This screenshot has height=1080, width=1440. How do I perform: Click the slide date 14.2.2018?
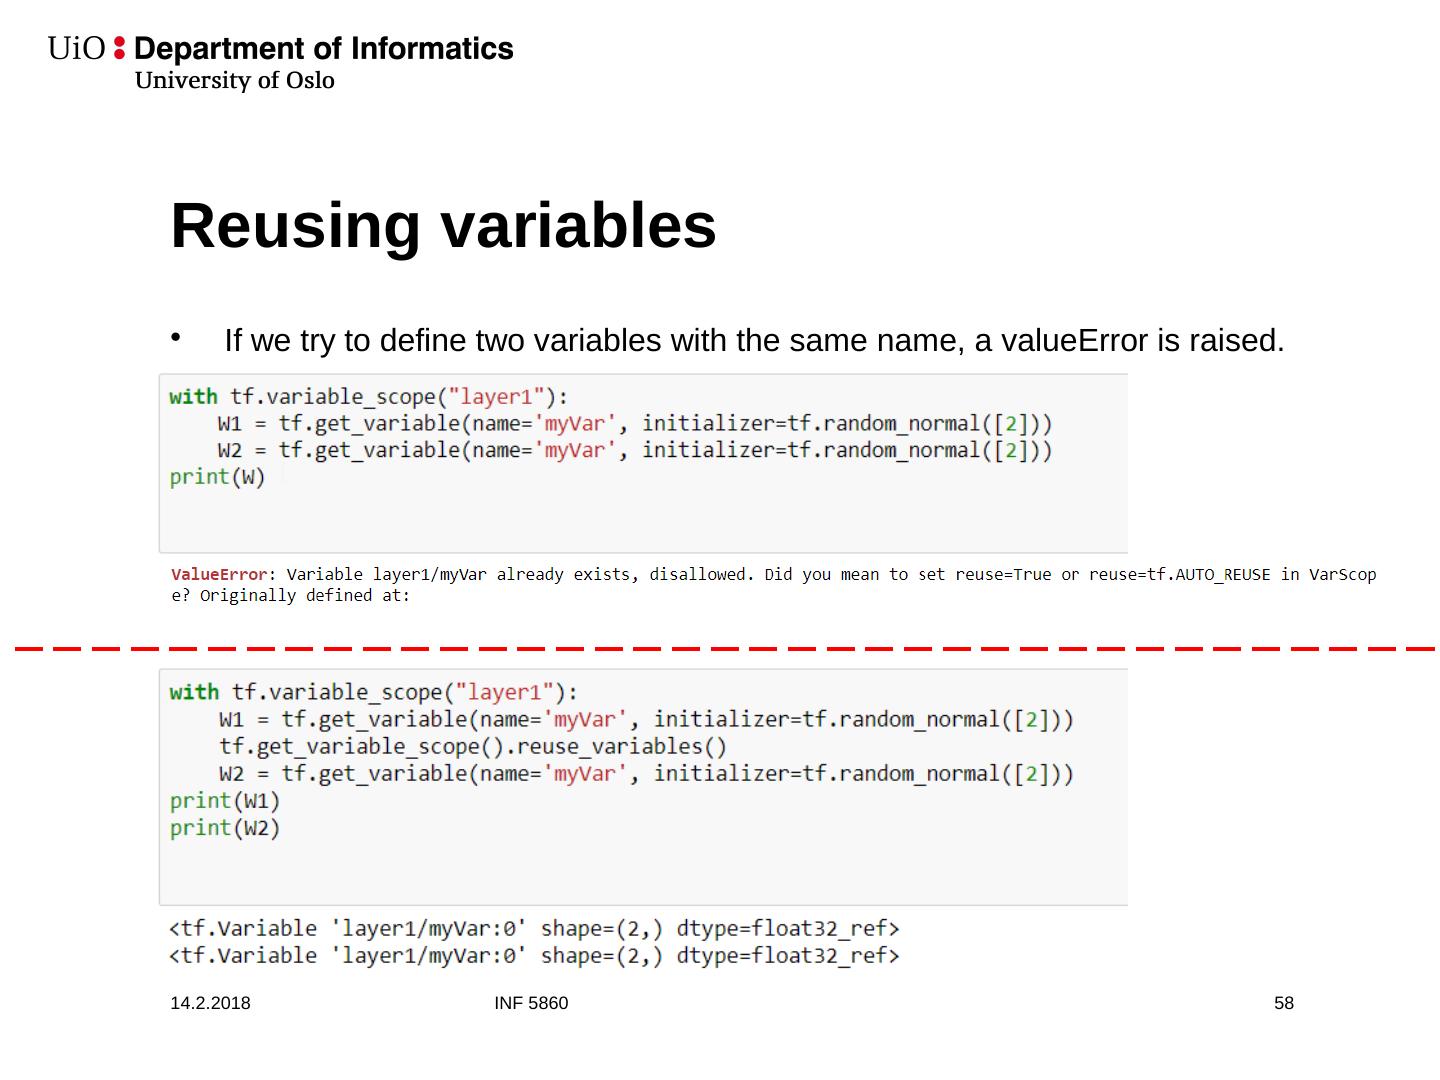point(210,1003)
